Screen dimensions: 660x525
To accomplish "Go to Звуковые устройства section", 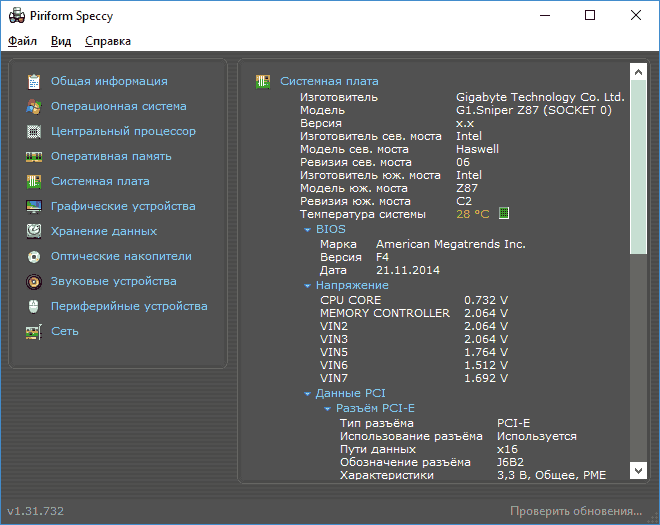I will coord(114,281).
